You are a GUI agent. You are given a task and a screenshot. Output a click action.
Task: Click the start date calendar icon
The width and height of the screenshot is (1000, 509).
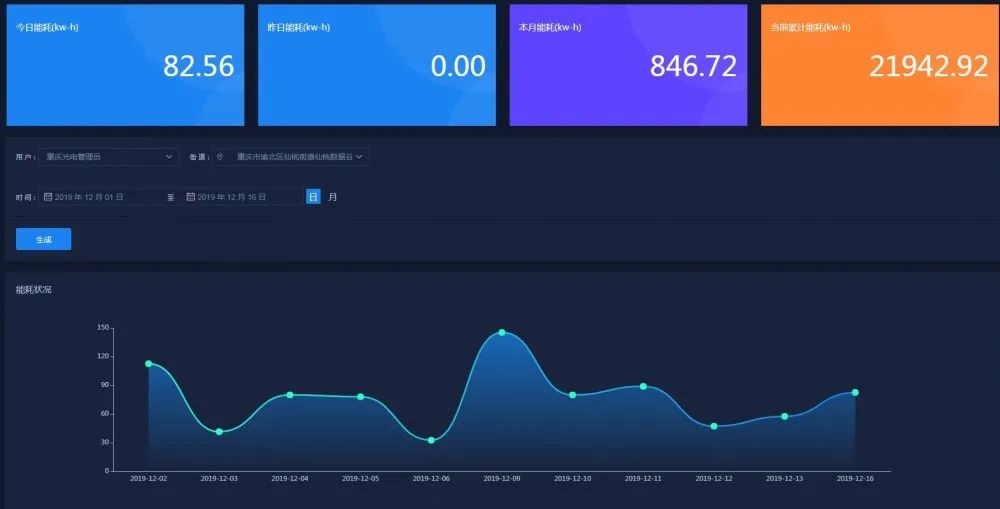coord(48,197)
